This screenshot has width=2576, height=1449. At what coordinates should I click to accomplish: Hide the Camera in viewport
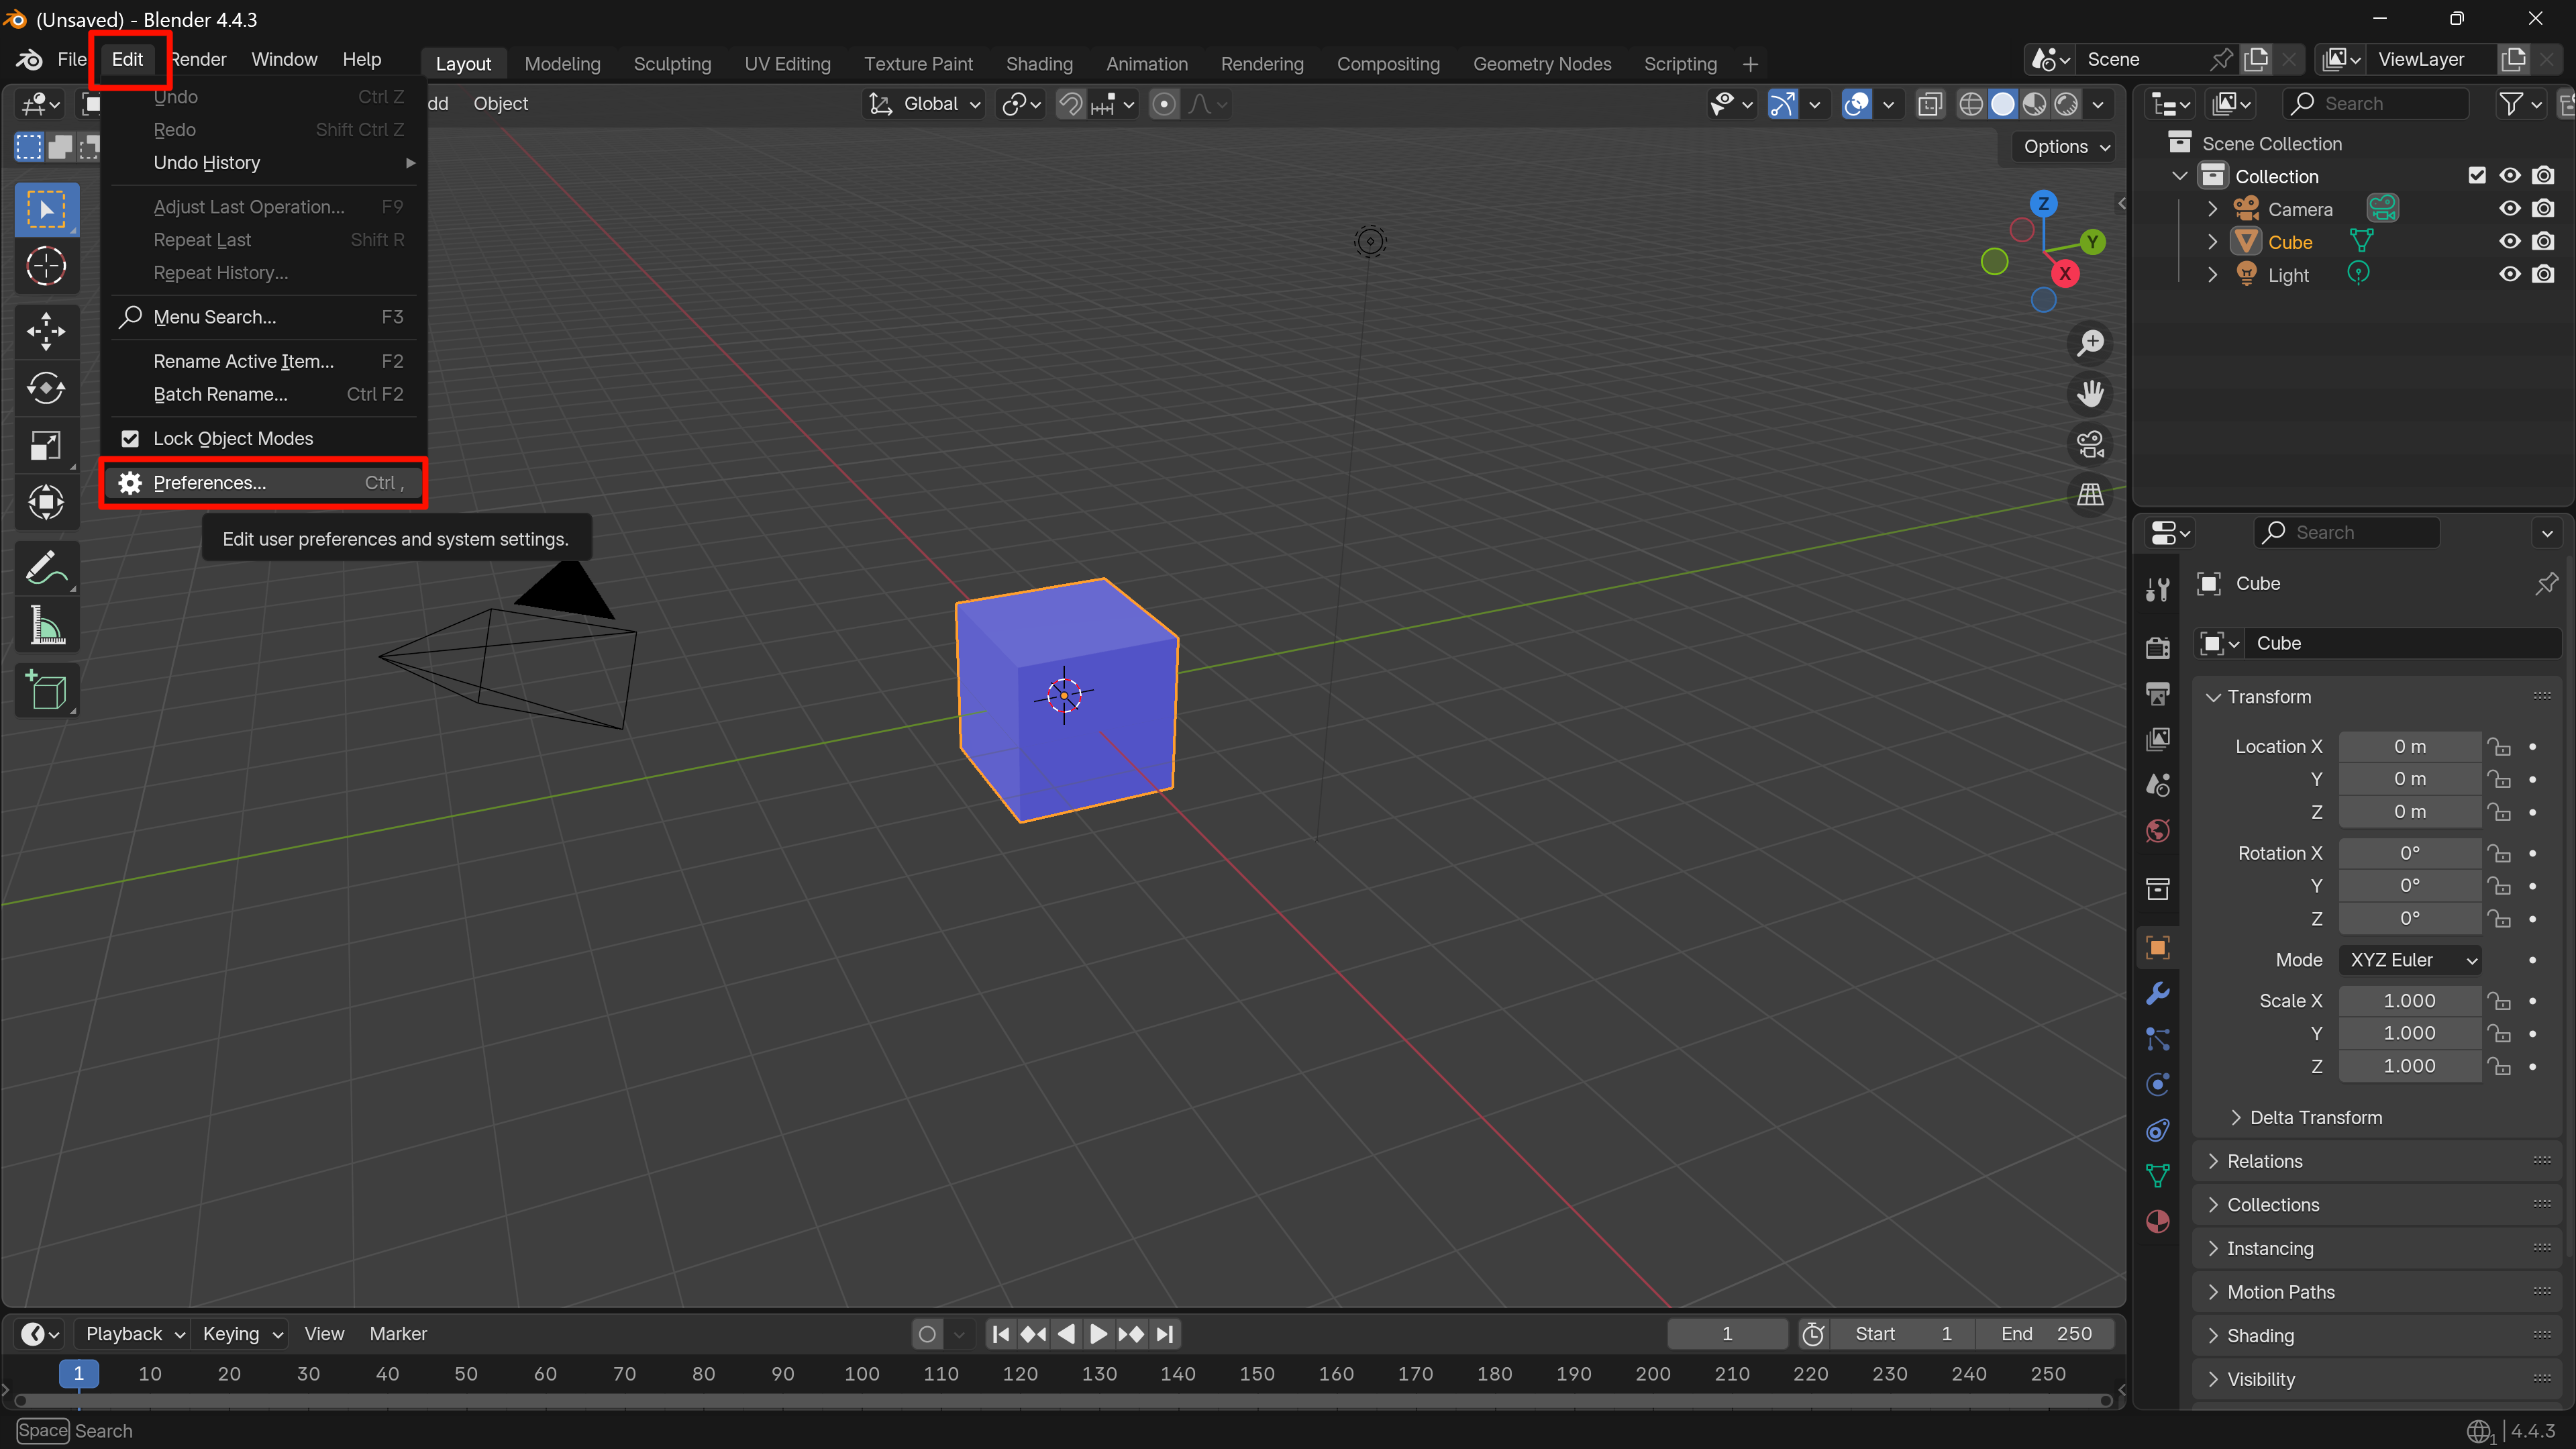pos(2510,209)
